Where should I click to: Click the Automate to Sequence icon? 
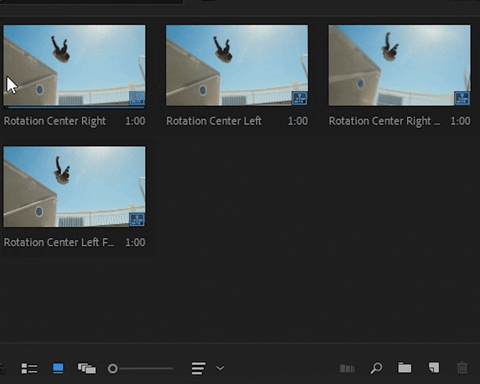pyautogui.click(x=347, y=368)
